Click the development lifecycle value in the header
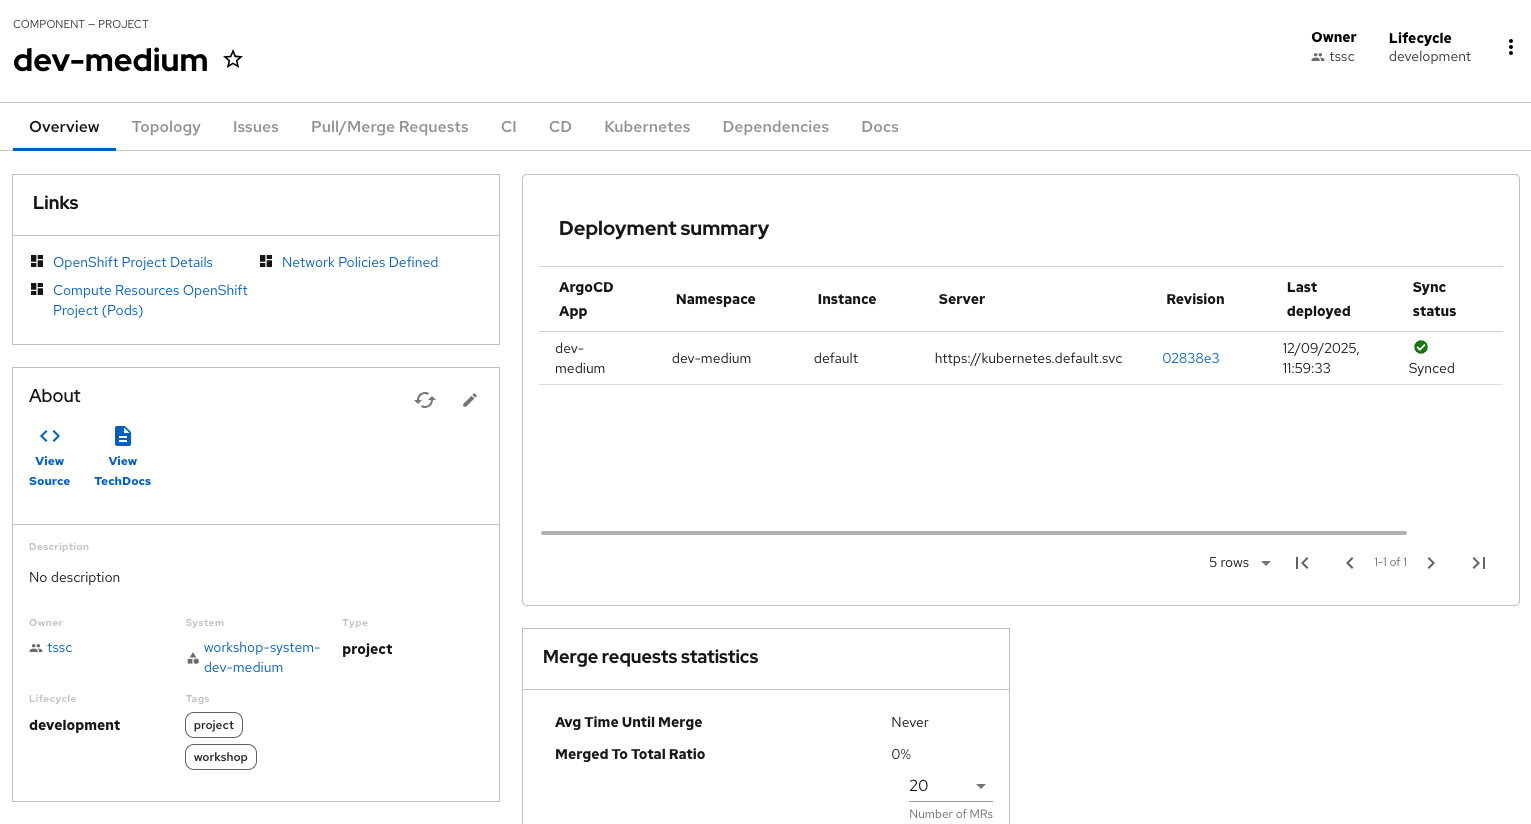This screenshot has width=1531, height=824. [x=1430, y=57]
